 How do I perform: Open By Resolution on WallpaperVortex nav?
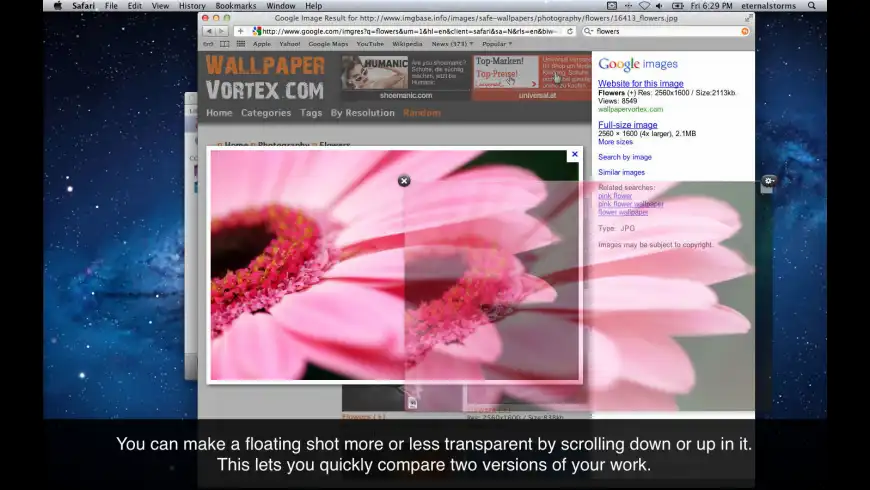pyautogui.click(x=362, y=113)
